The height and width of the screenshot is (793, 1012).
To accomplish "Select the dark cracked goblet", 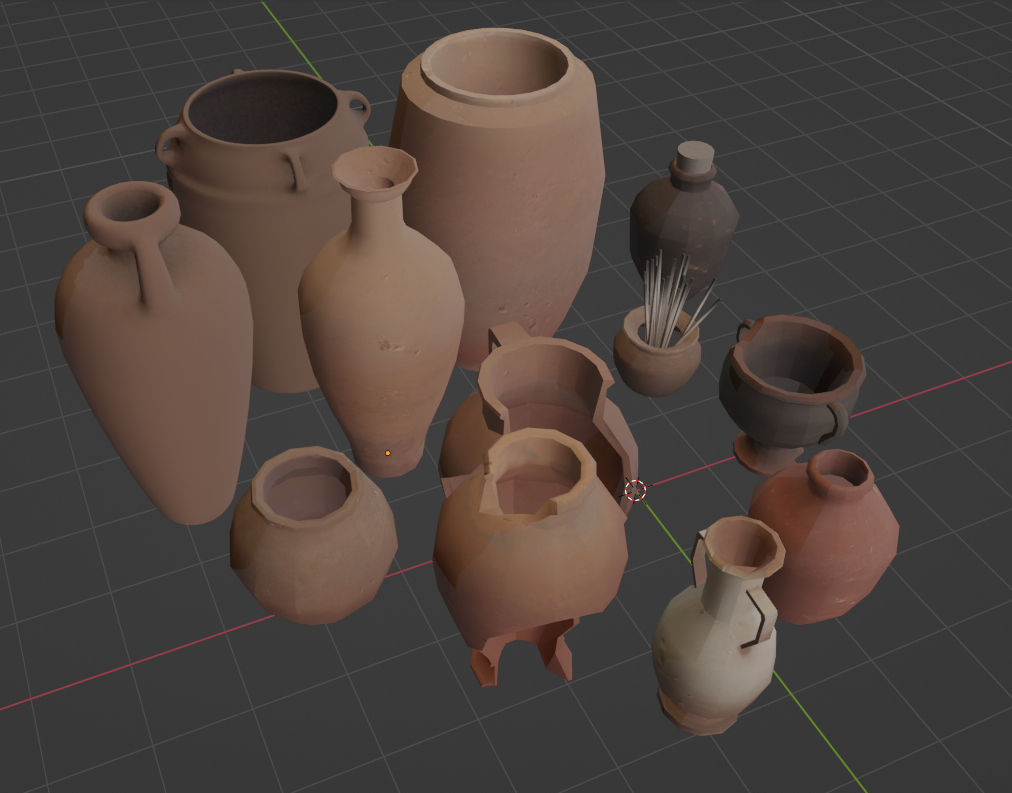I will pos(791,394).
